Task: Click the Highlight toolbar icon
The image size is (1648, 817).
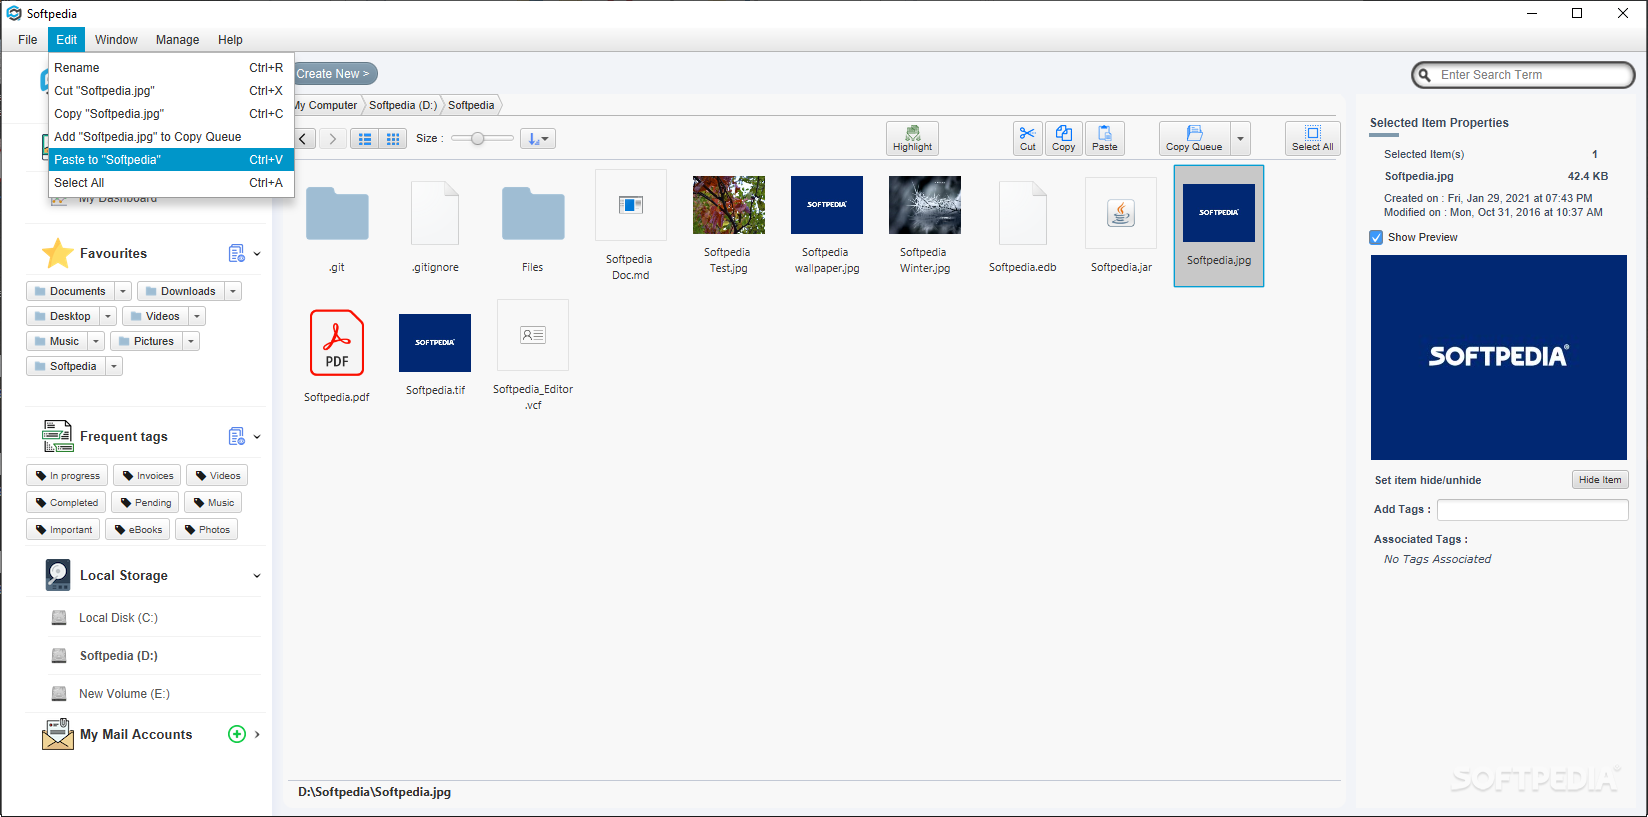Action: pyautogui.click(x=912, y=138)
